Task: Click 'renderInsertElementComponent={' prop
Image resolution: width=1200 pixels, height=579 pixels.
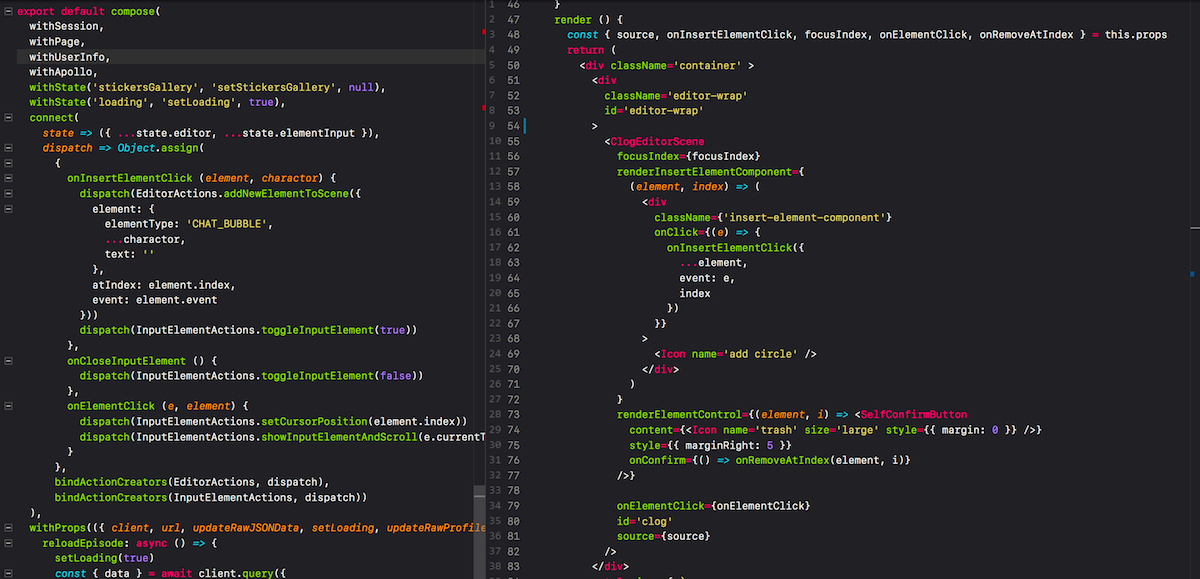Action: tap(711, 172)
